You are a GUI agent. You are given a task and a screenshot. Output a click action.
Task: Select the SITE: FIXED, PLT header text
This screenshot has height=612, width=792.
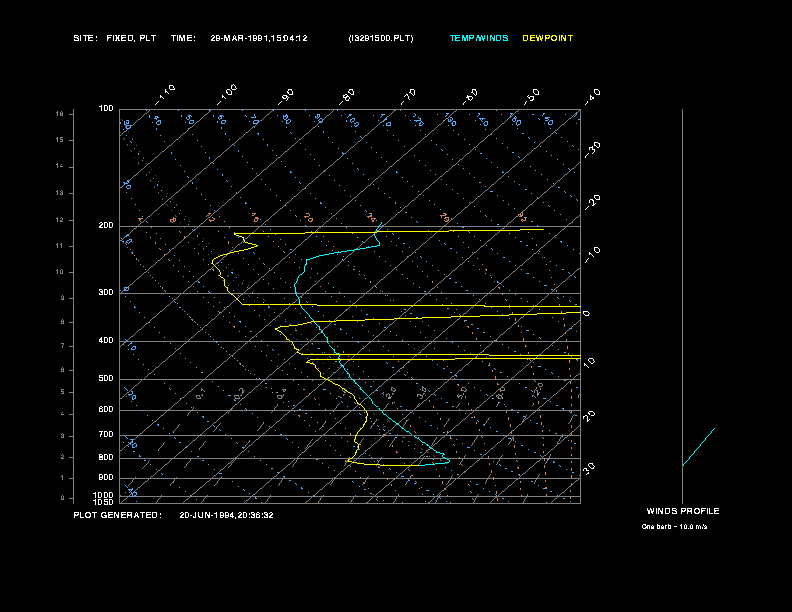click(115, 38)
